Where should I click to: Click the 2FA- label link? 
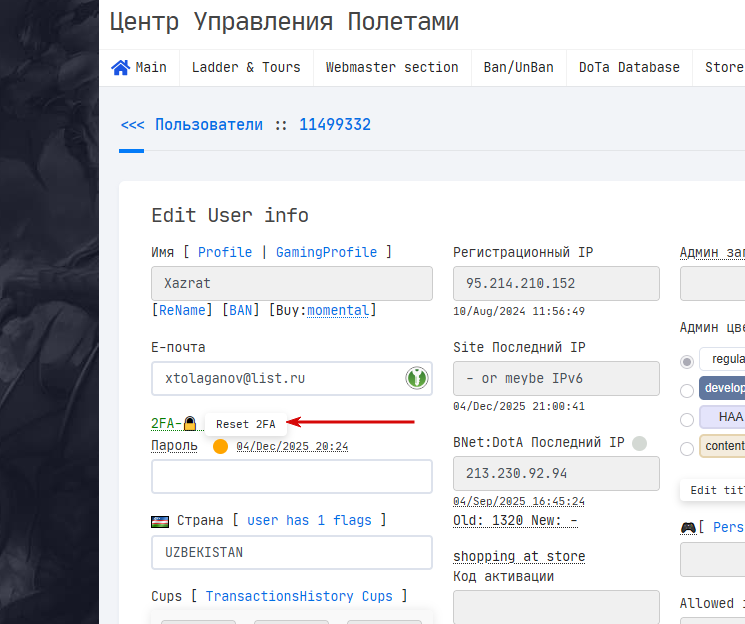166,423
